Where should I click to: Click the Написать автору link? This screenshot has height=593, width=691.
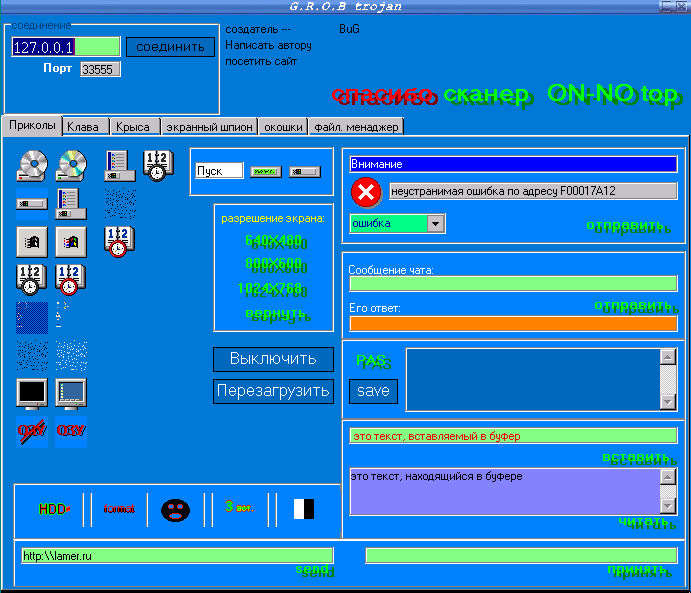[x=268, y=45]
